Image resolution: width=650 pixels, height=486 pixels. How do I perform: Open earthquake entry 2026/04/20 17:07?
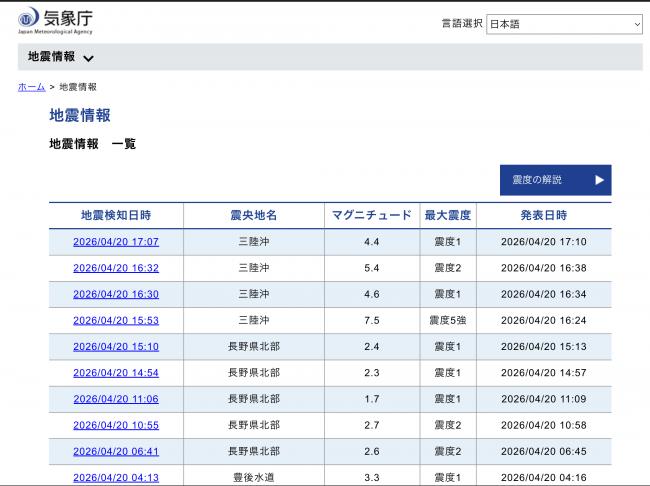coord(116,242)
